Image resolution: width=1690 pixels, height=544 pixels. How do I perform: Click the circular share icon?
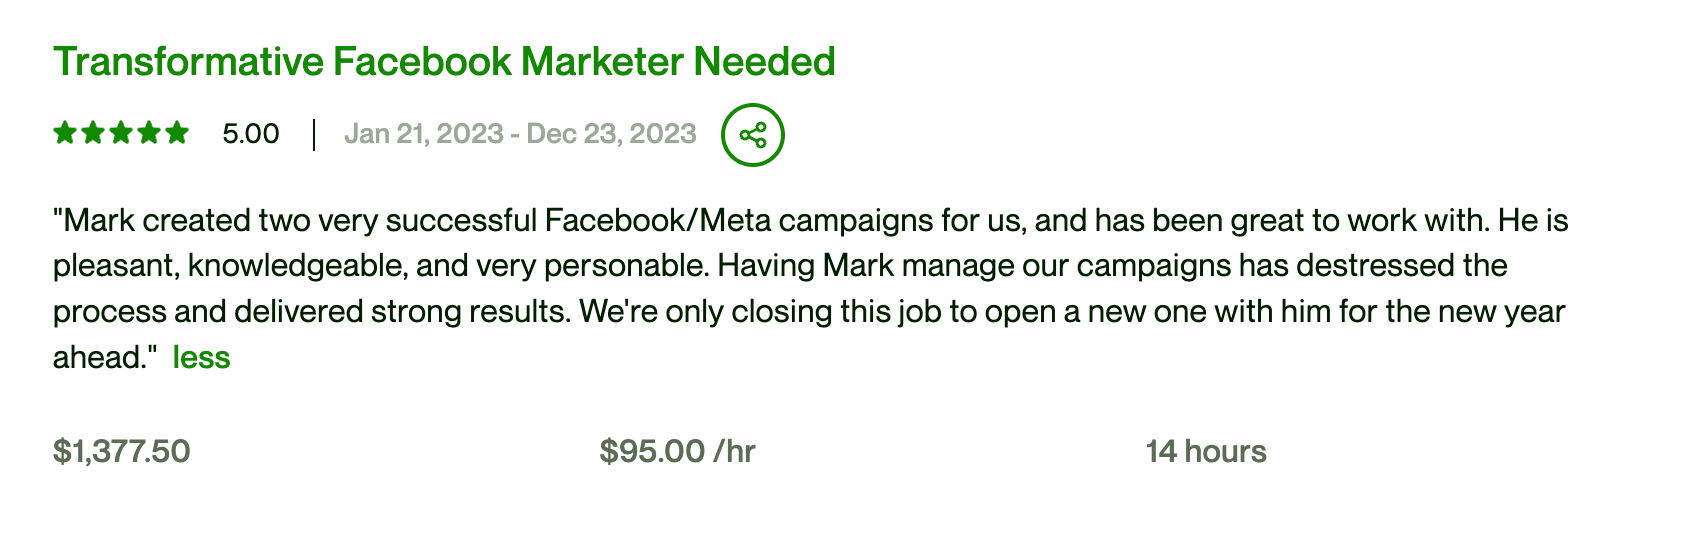[753, 135]
